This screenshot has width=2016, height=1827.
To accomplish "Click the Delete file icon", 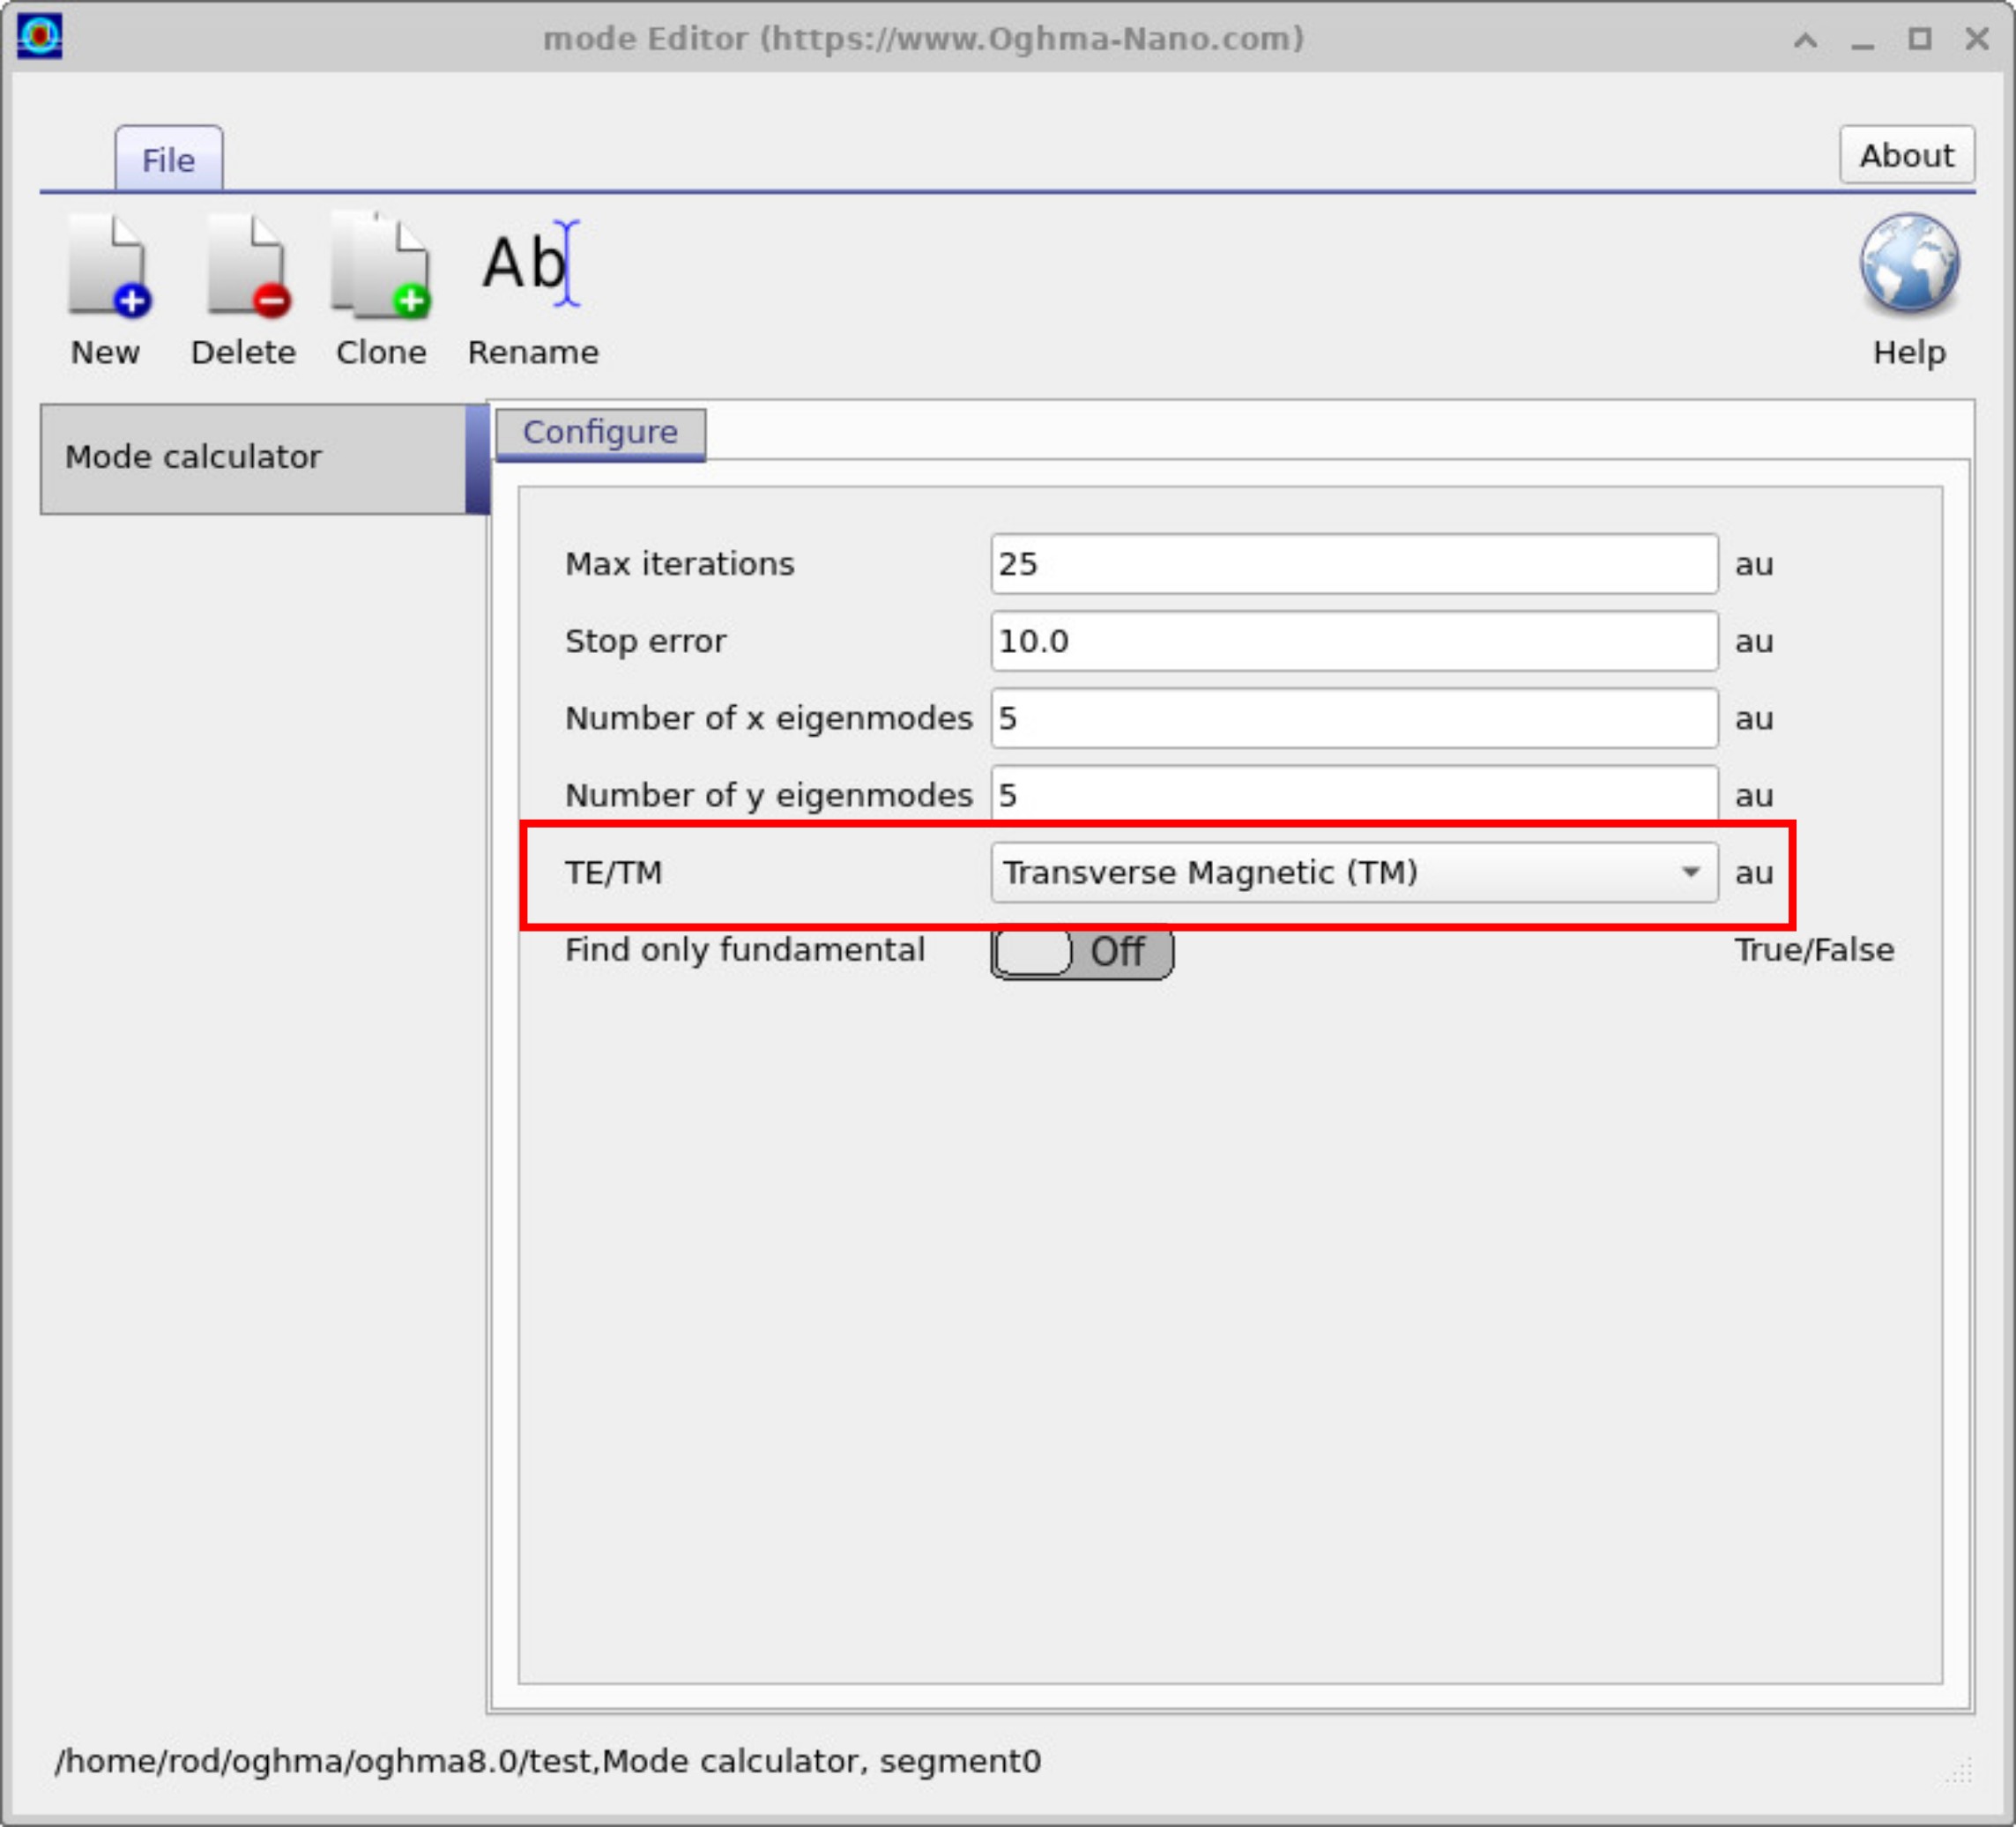I will tap(246, 268).
